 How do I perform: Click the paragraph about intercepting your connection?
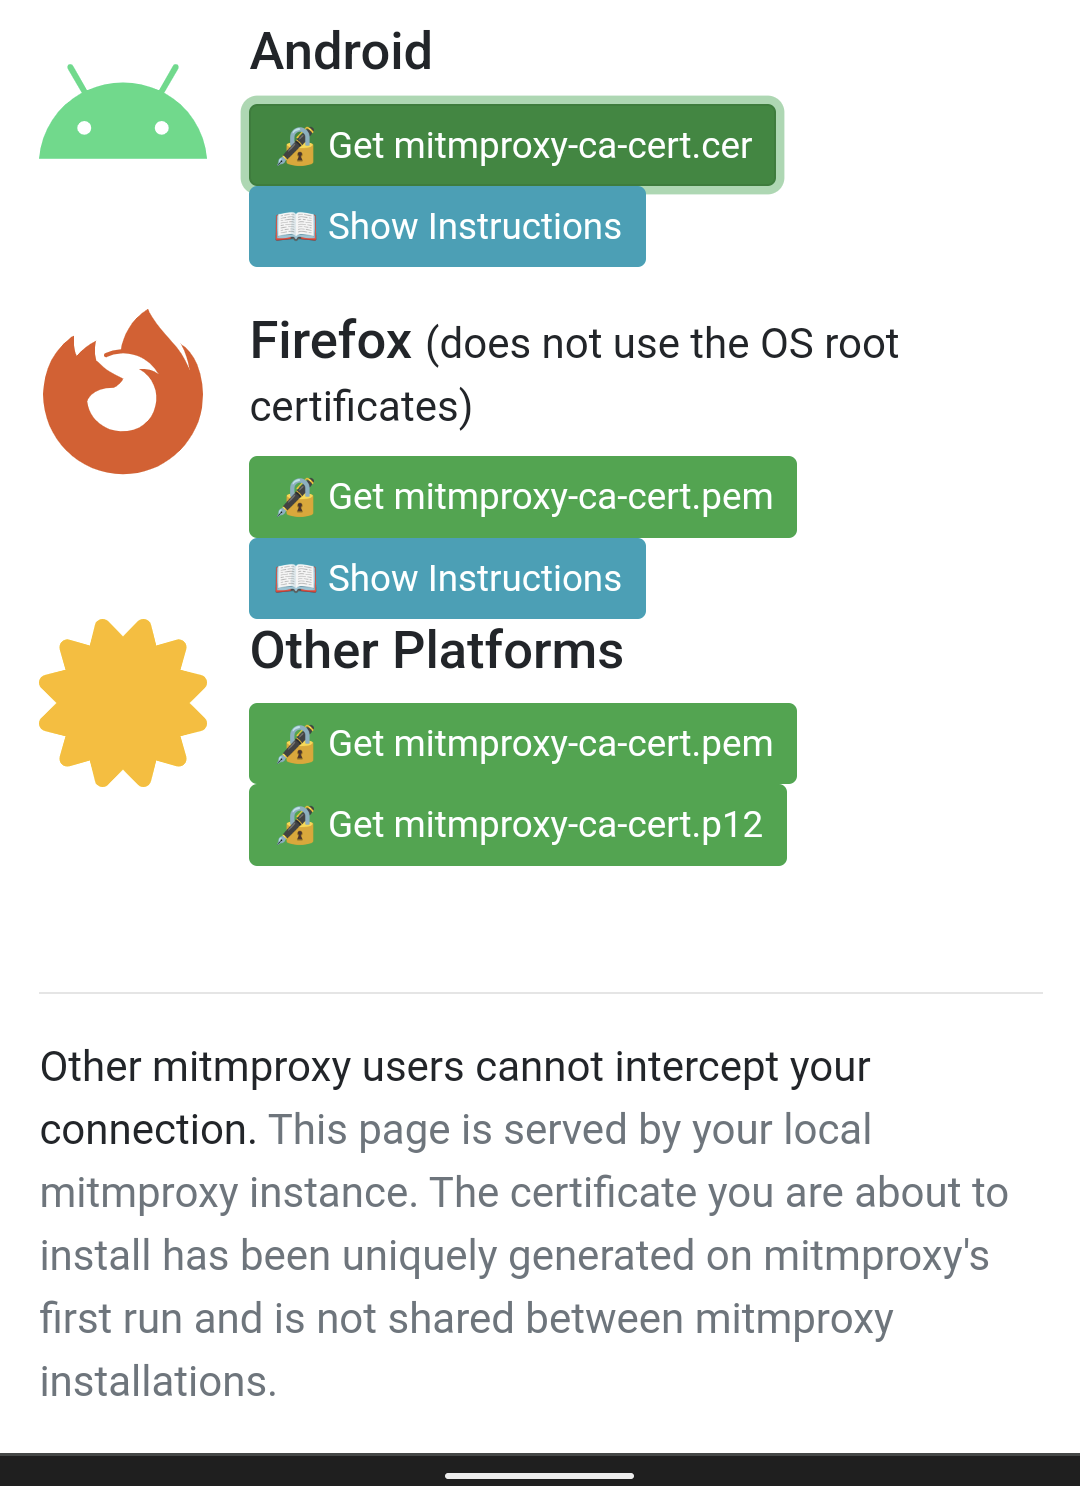pyautogui.click(x=524, y=1224)
